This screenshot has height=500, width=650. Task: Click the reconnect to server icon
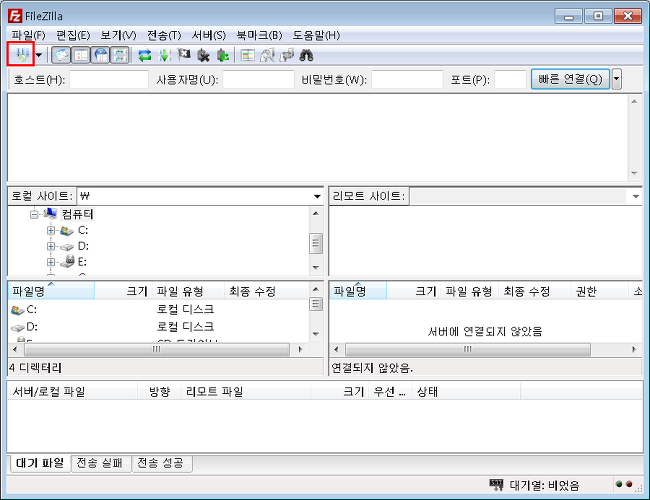tap(223, 55)
